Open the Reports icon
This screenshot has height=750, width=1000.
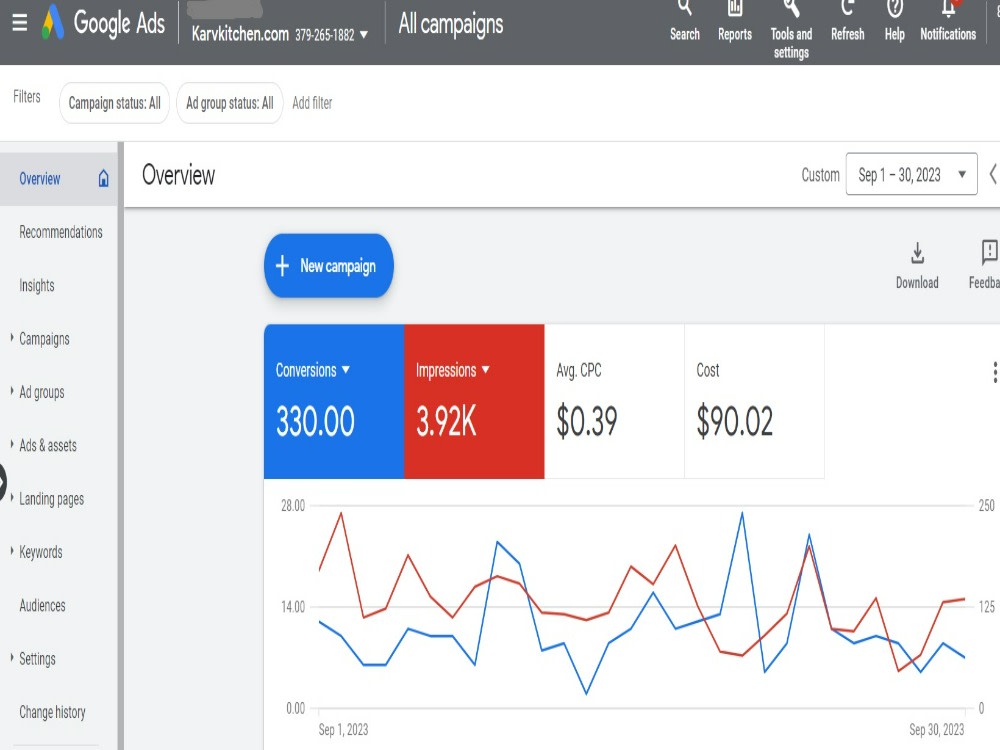735,8
